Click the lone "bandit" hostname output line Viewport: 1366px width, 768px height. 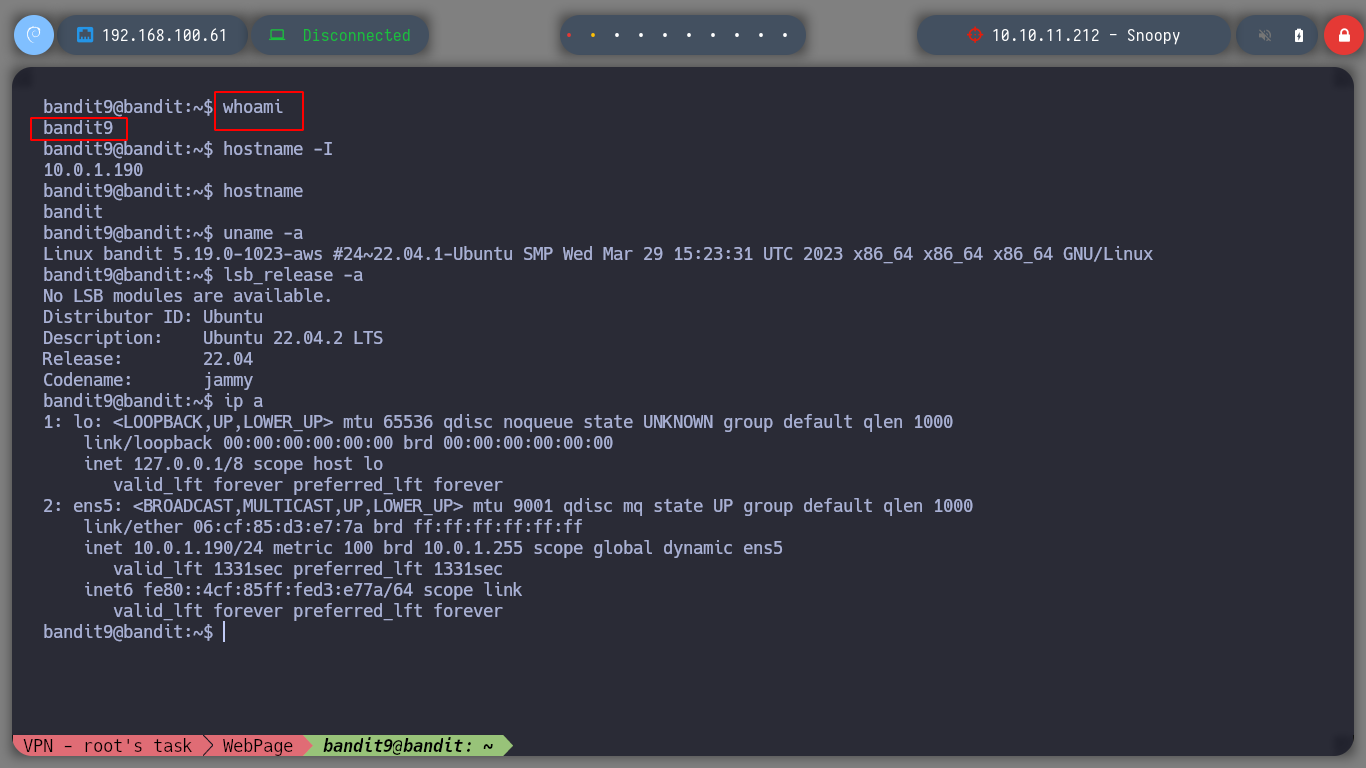click(x=73, y=212)
